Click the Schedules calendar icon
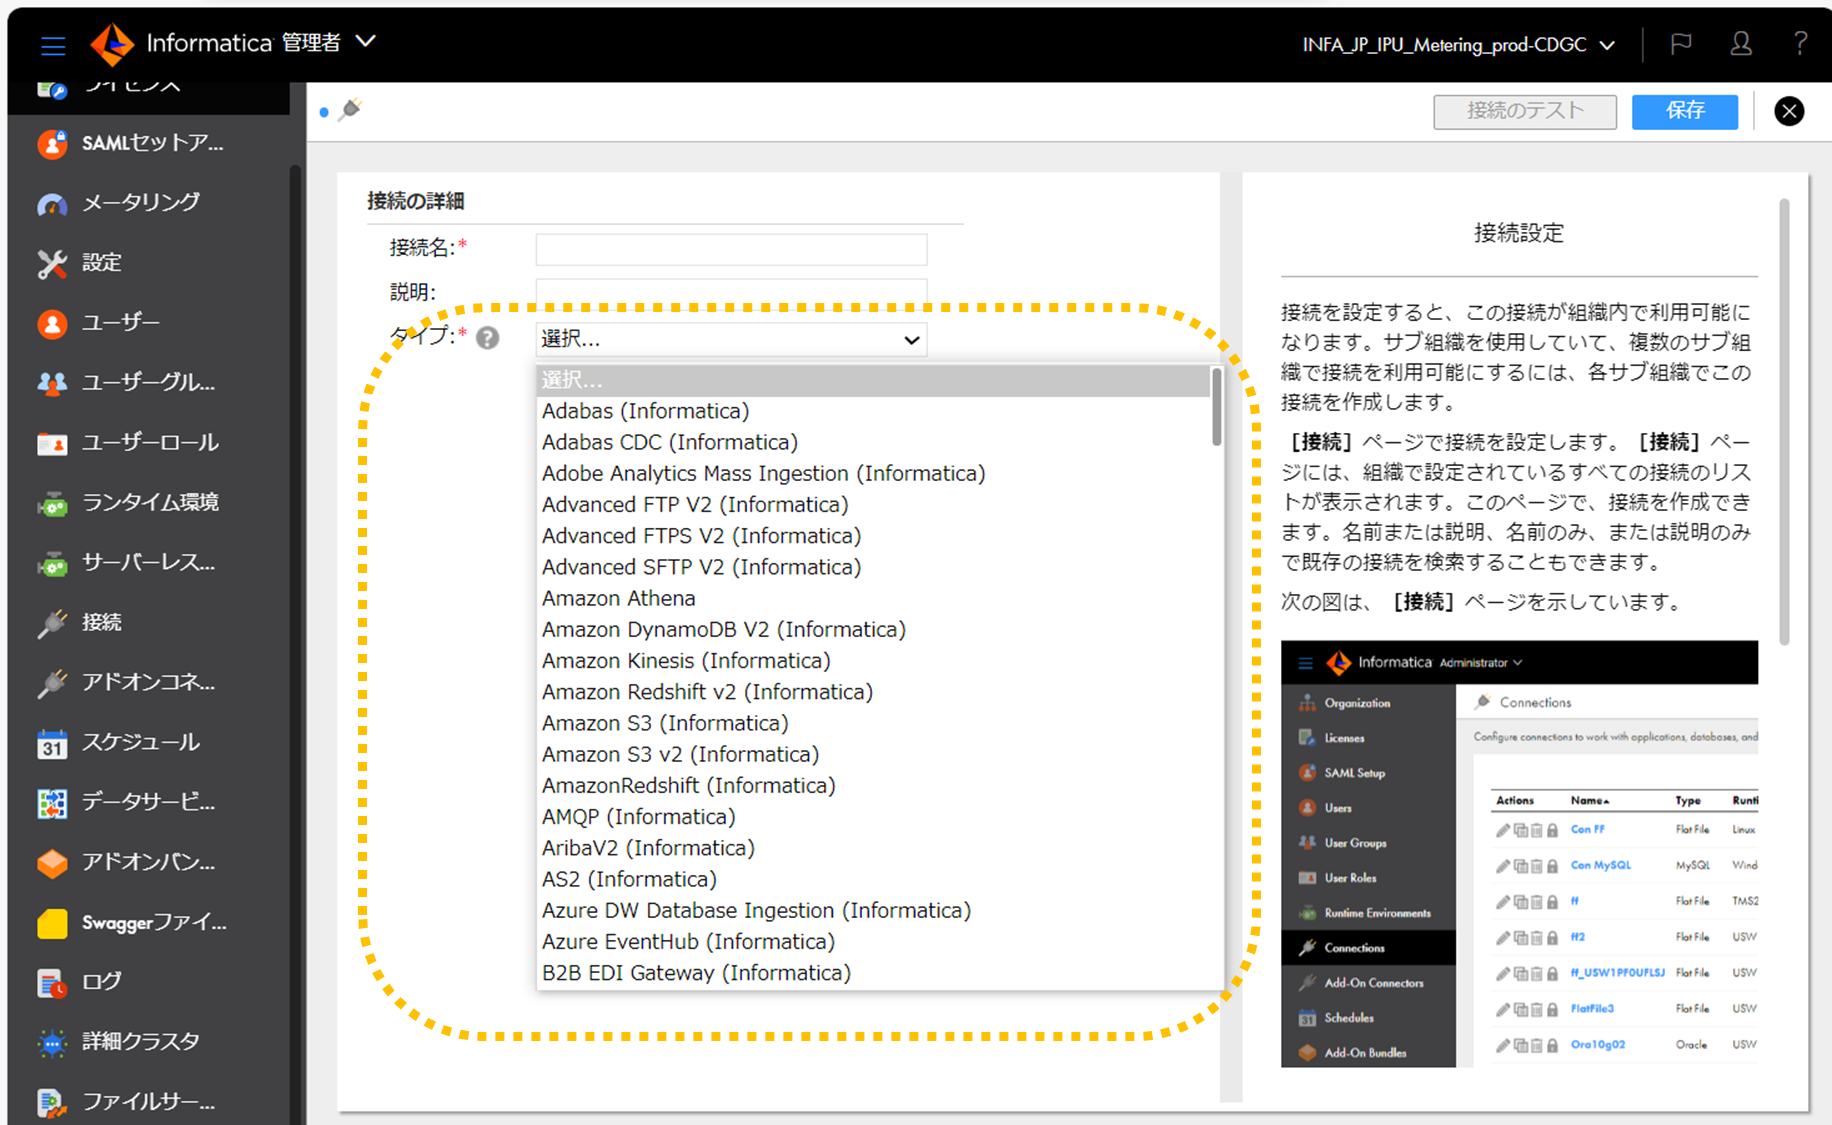 click(52, 743)
